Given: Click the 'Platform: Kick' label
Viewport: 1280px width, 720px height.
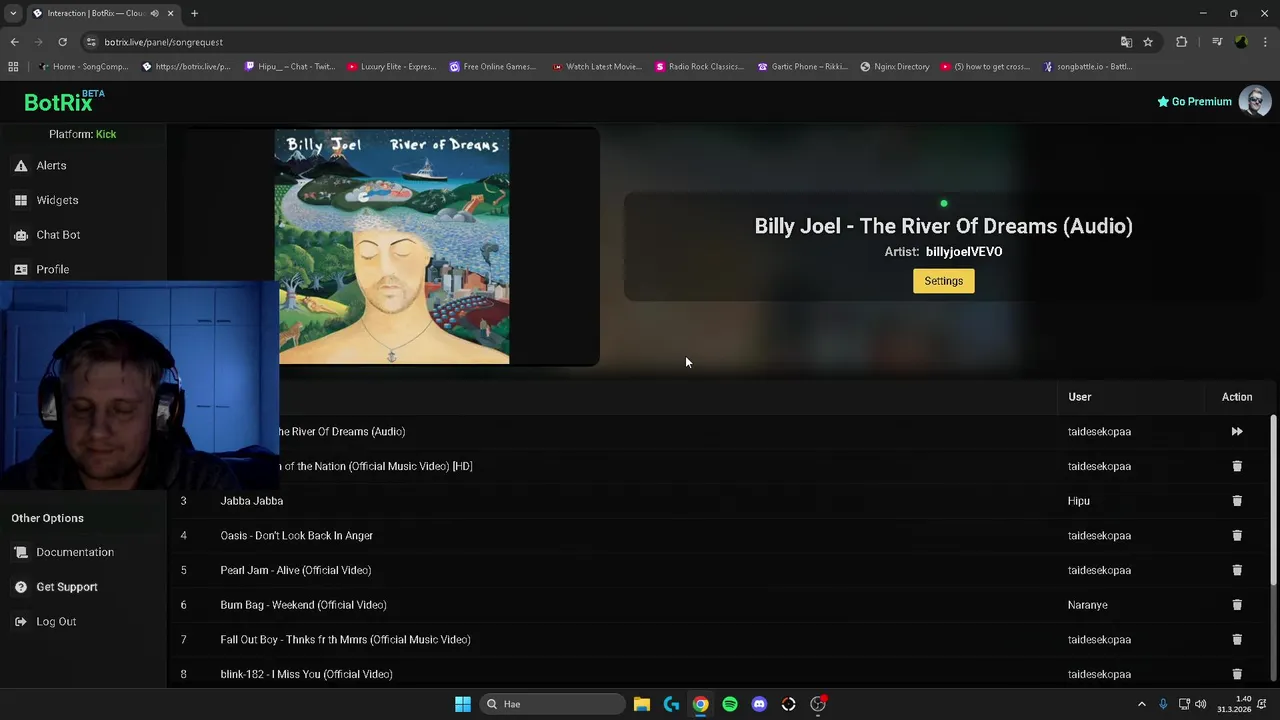Looking at the screenshot, I should (82, 134).
